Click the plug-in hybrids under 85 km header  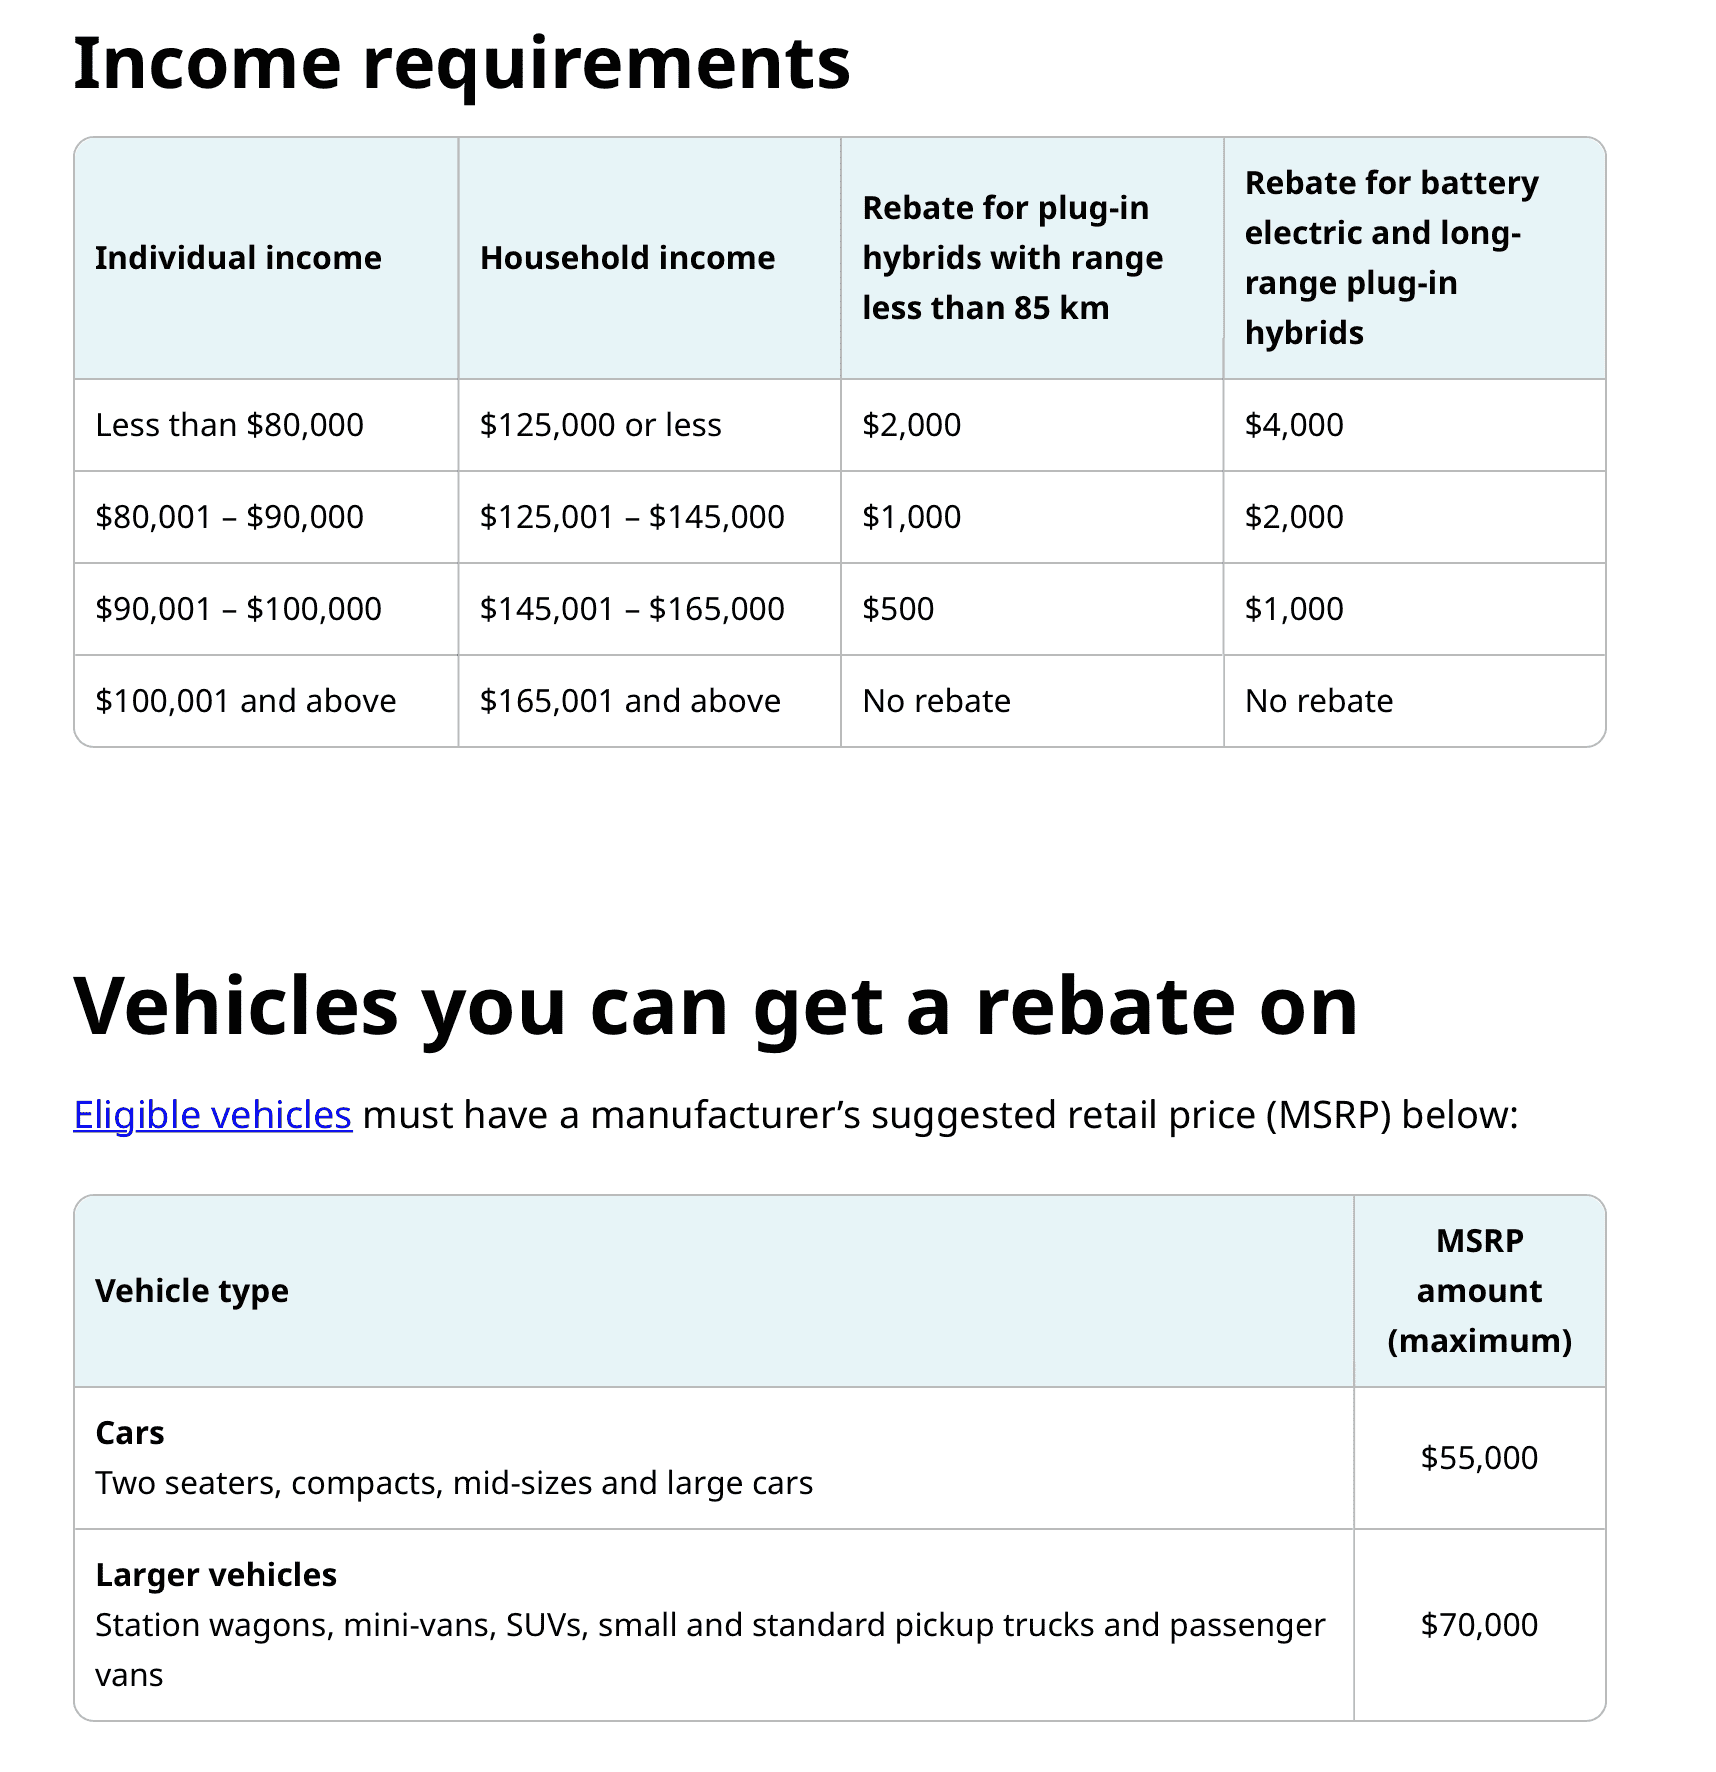[1012, 258]
